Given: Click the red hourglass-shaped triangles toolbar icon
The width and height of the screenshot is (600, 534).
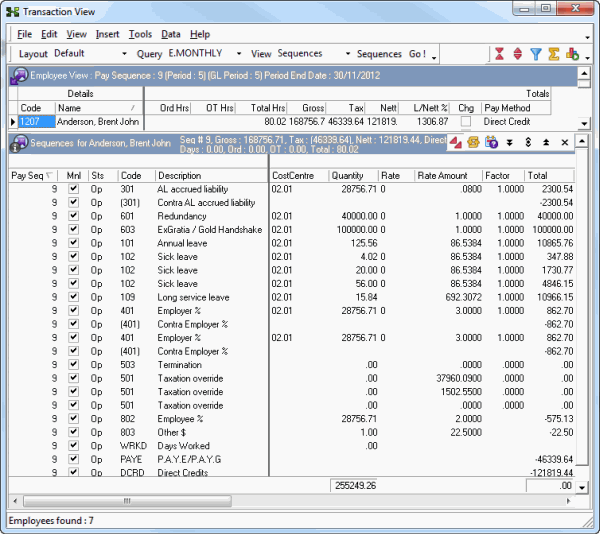Looking at the screenshot, I should [x=499, y=54].
